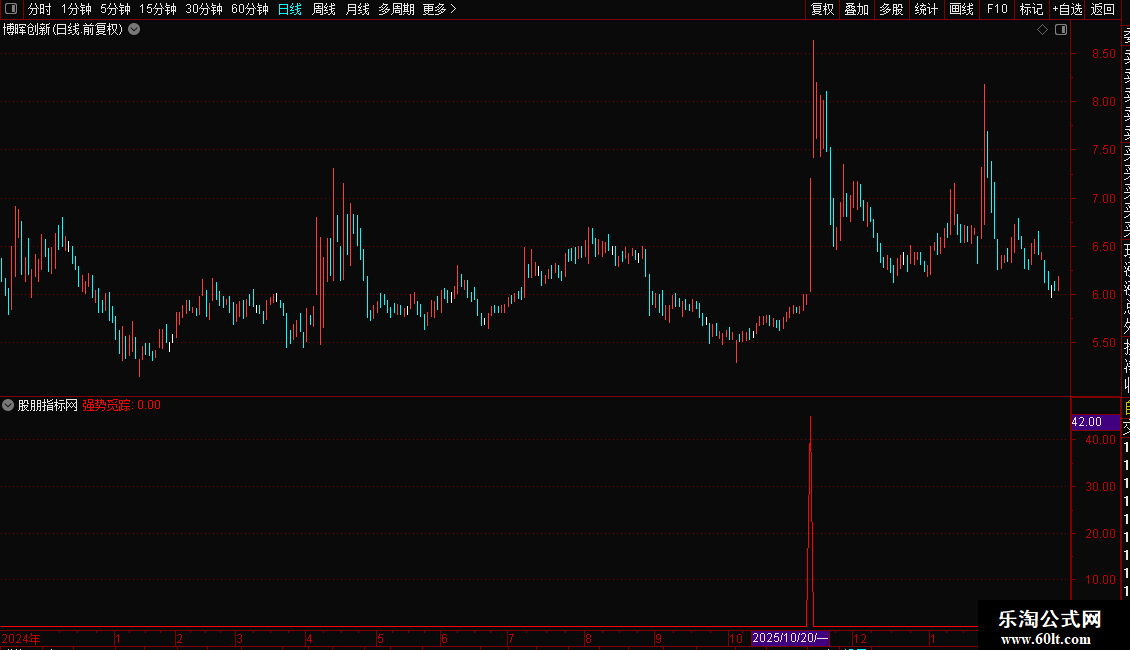Screen dimensions: 1130x650
Task: Toggle the left sidebar panel icon
Action: point(11,9)
